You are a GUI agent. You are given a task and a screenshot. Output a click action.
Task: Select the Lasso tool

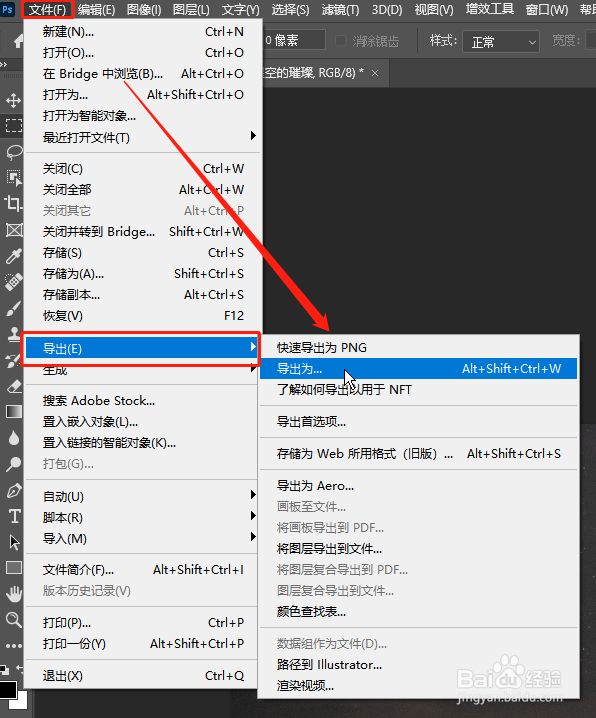pos(14,152)
